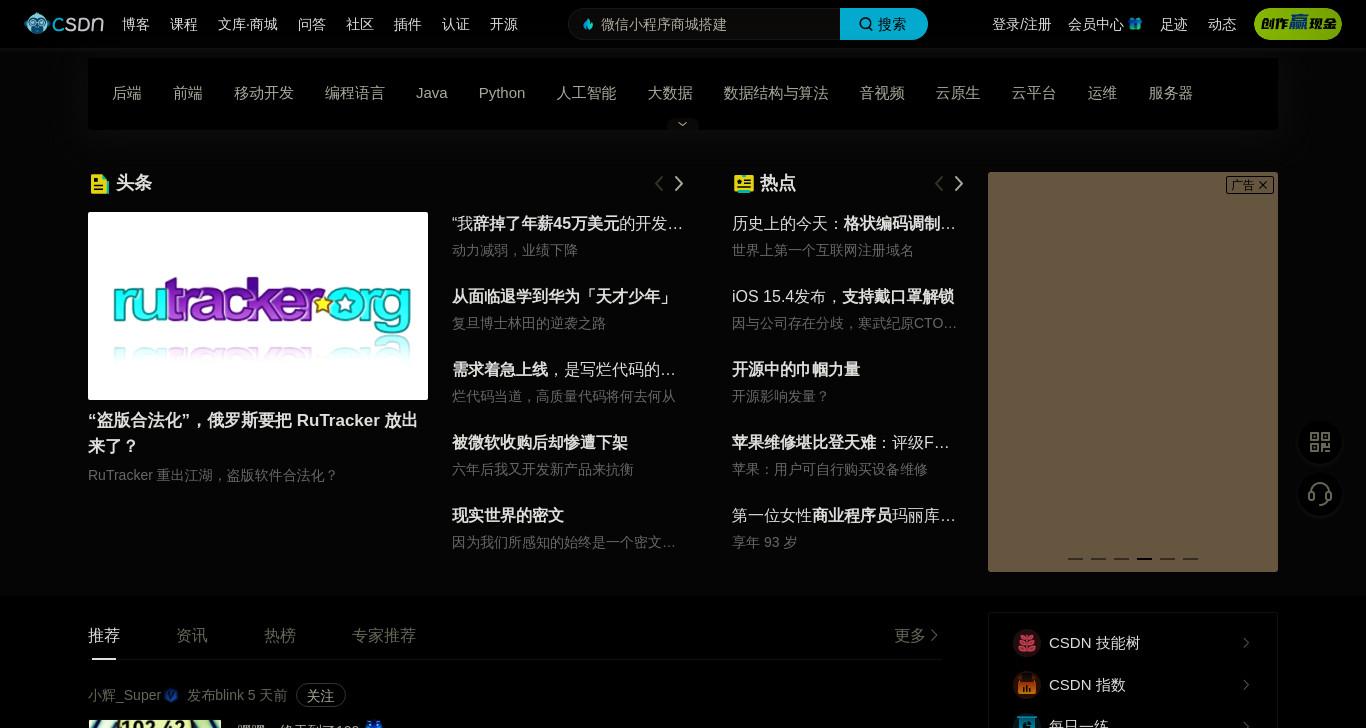Viewport: 1366px width, 728px height.
Task: Switch to the 热榜 tab
Action: [280, 636]
